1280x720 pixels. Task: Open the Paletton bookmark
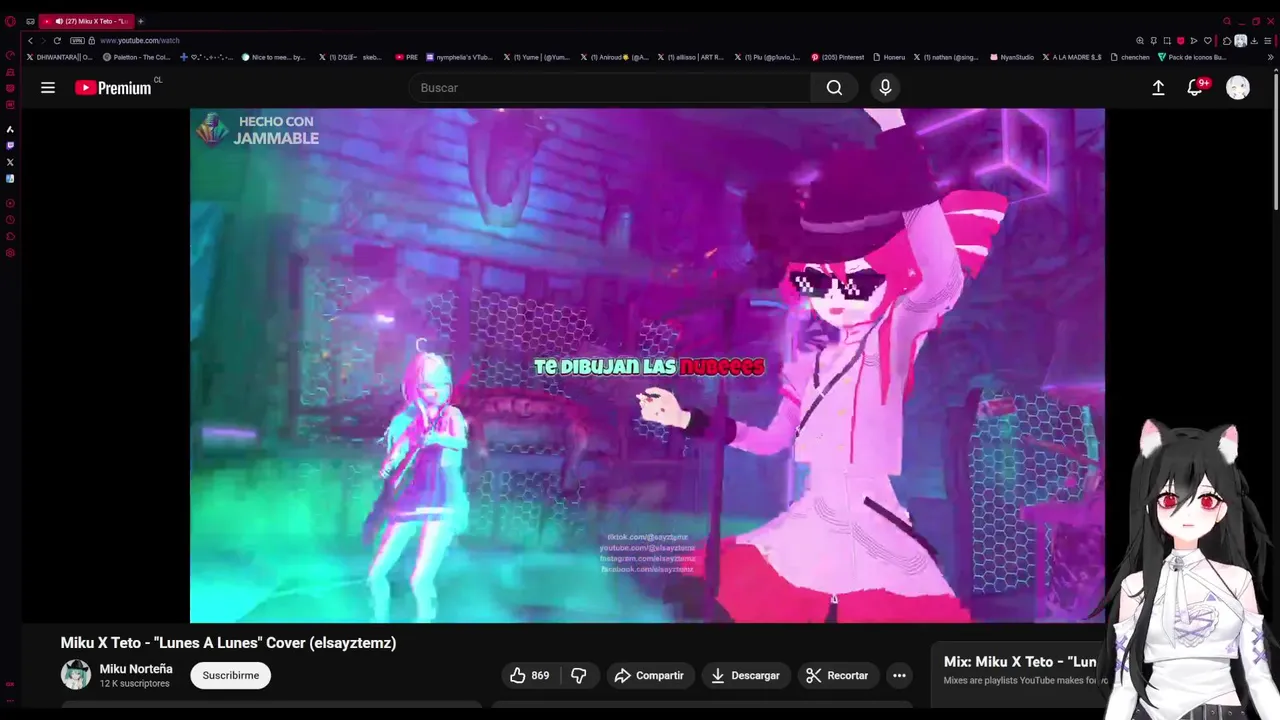pyautogui.click(x=137, y=57)
